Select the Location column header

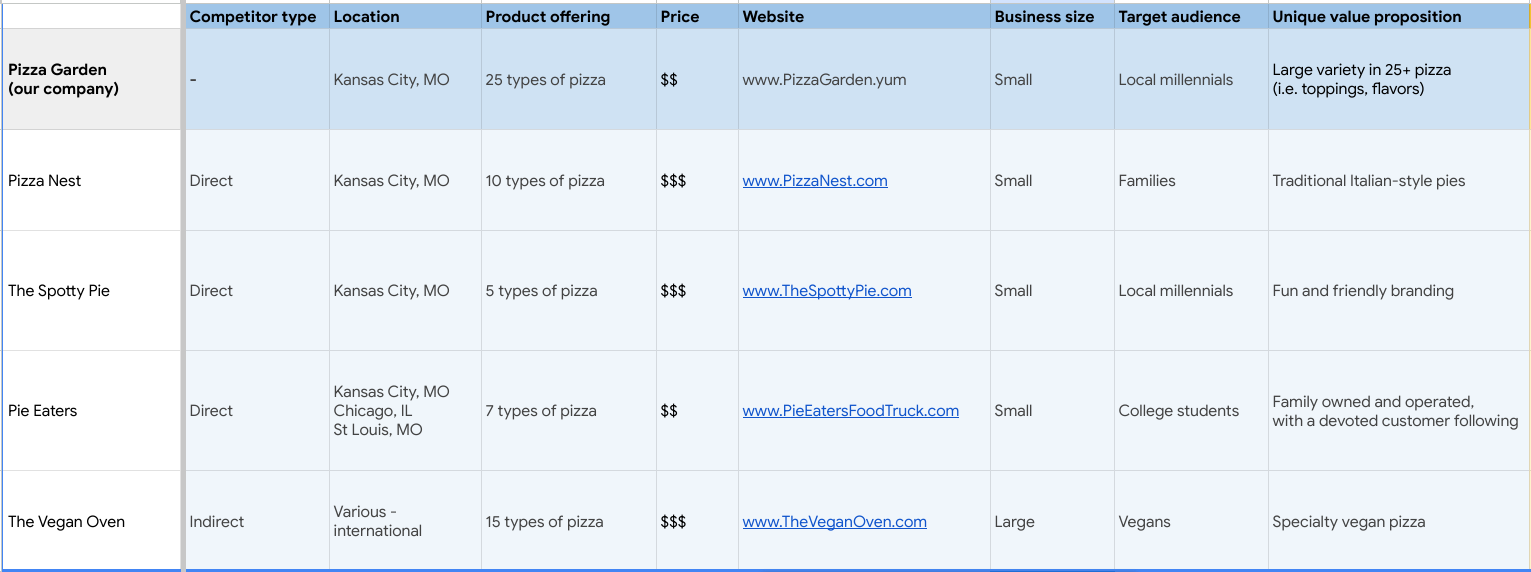pos(366,17)
